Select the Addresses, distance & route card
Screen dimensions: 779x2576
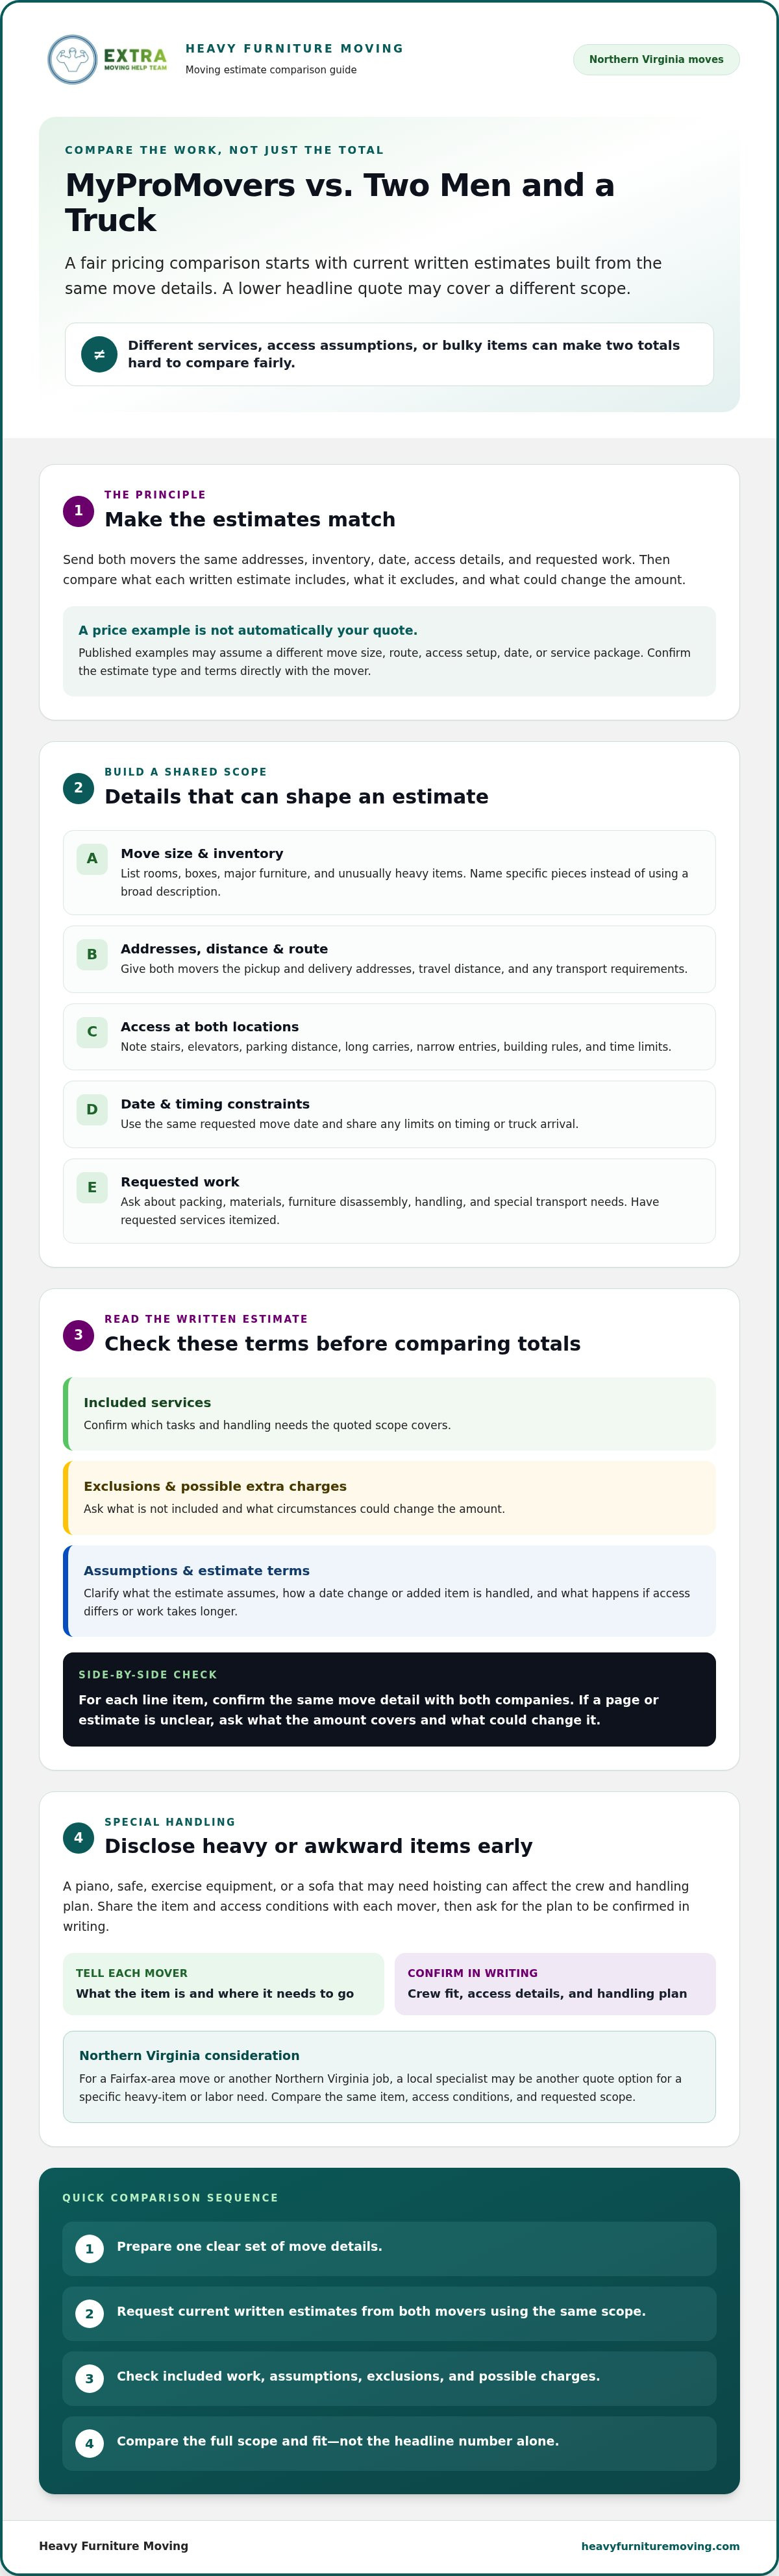[389, 959]
